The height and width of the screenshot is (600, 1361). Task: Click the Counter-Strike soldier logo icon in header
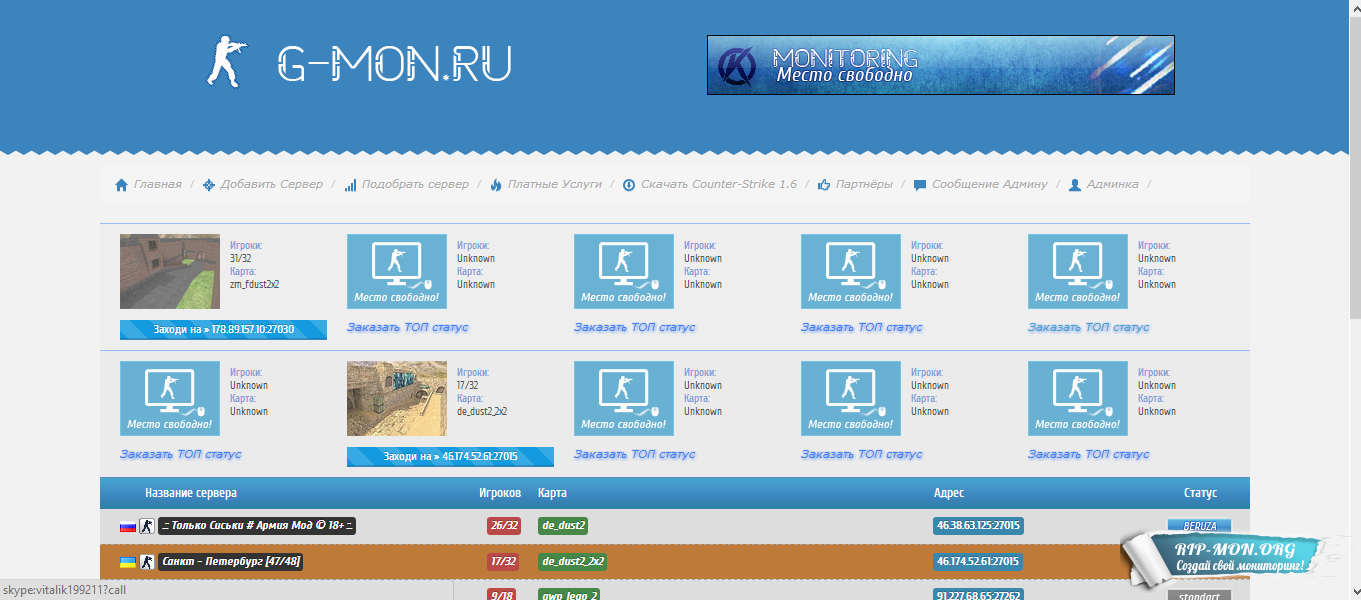[227, 61]
